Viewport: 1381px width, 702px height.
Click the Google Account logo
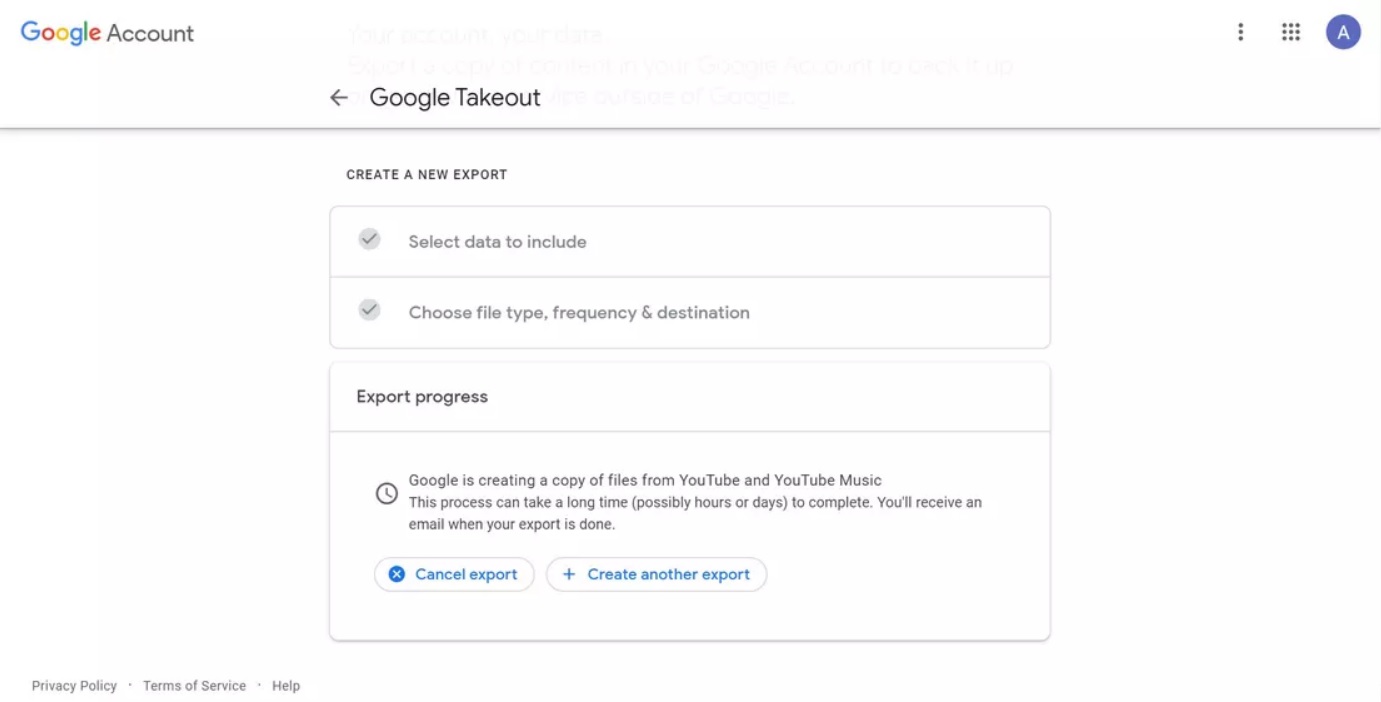(107, 33)
